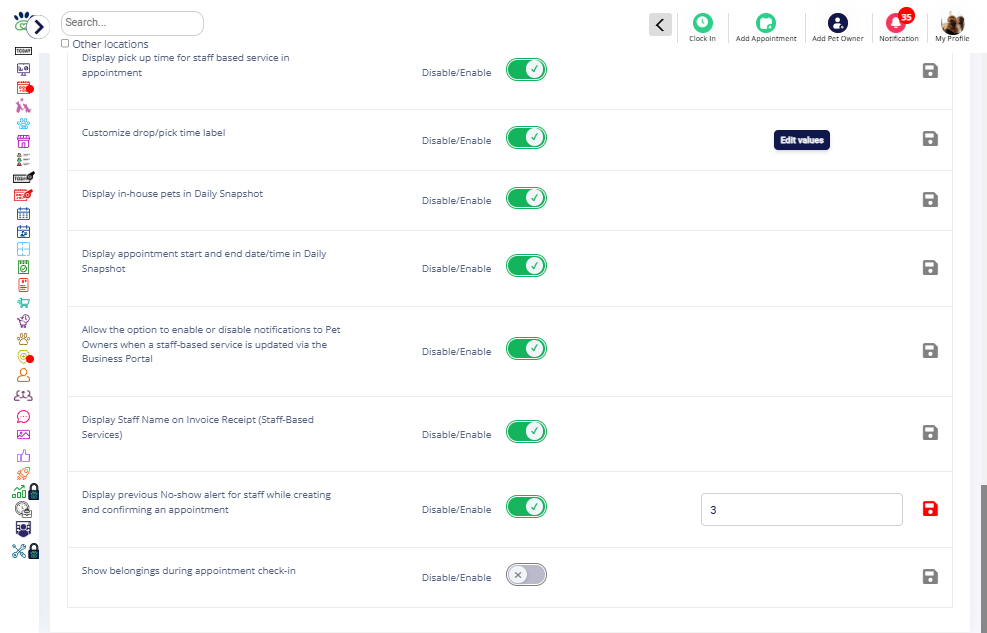Image resolution: width=987 pixels, height=633 pixels.
Task: Open the brown paw print sidebar icon
Action: [23, 339]
